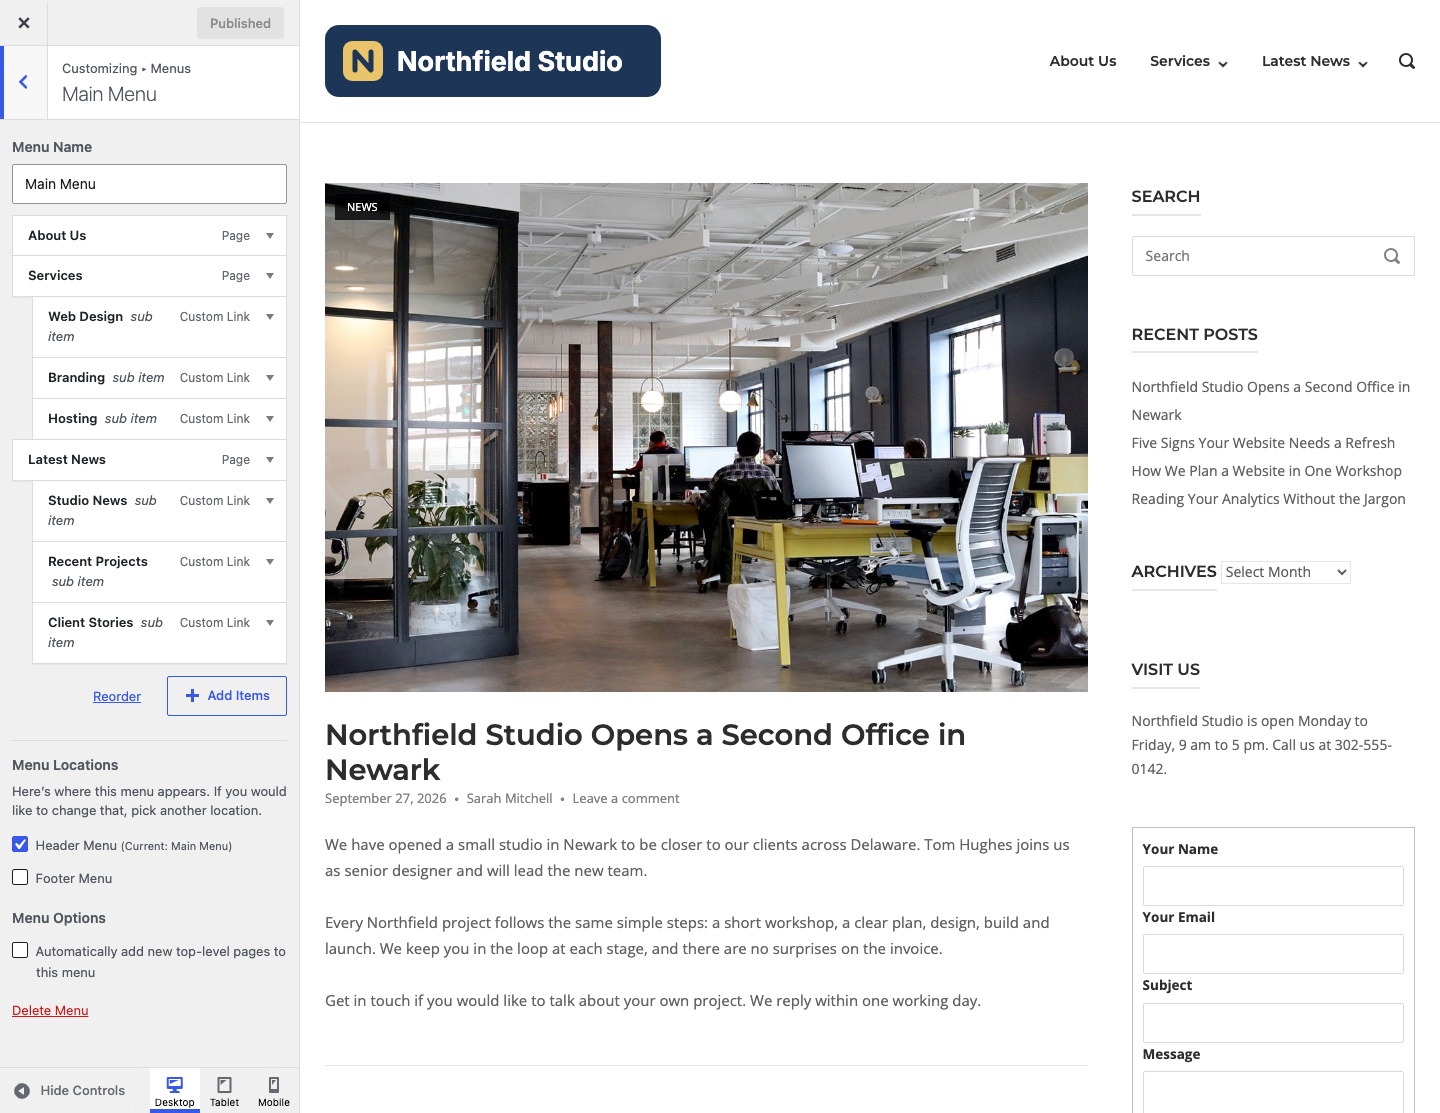Open the Archives Select Month dropdown
Image resolution: width=1440 pixels, height=1113 pixels.
point(1286,572)
